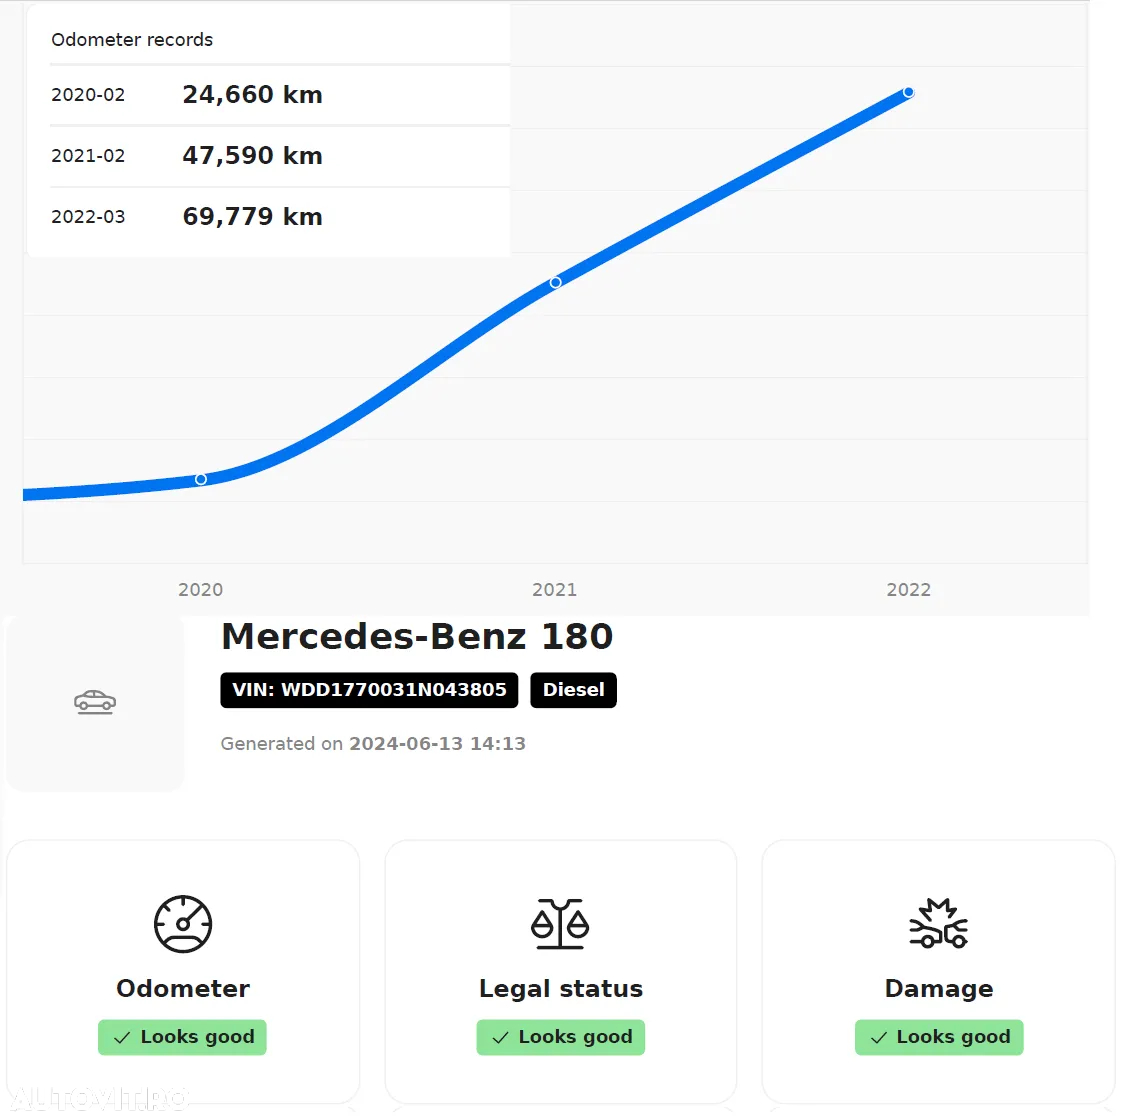Viewport: 1121px width, 1120px height.
Task: Click the Damage card title
Action: click(x=939, y=988)
